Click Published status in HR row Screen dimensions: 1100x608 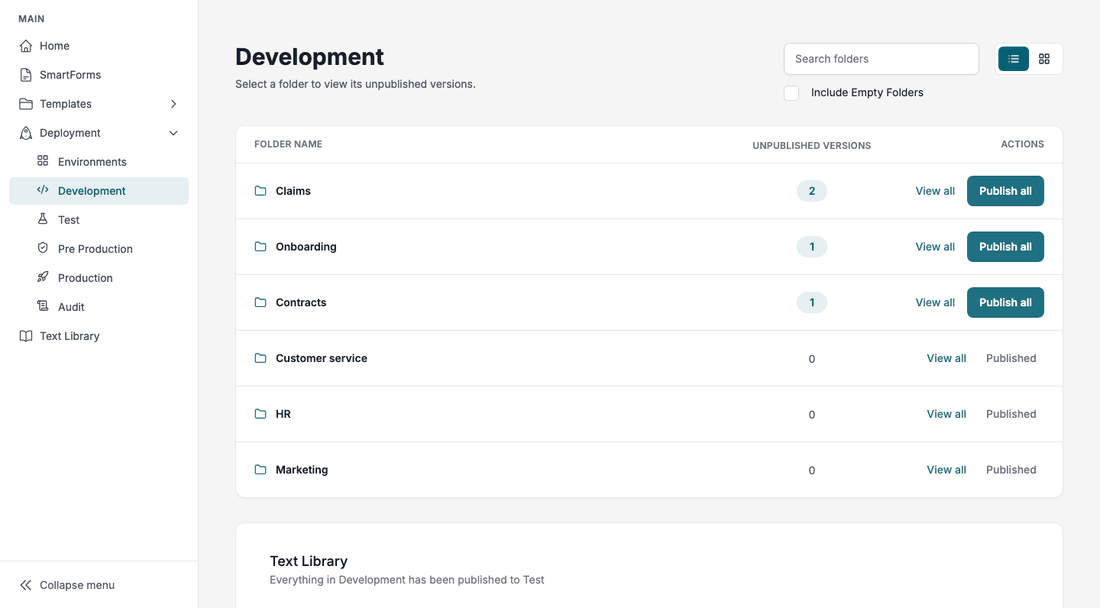pos(1011,414)
